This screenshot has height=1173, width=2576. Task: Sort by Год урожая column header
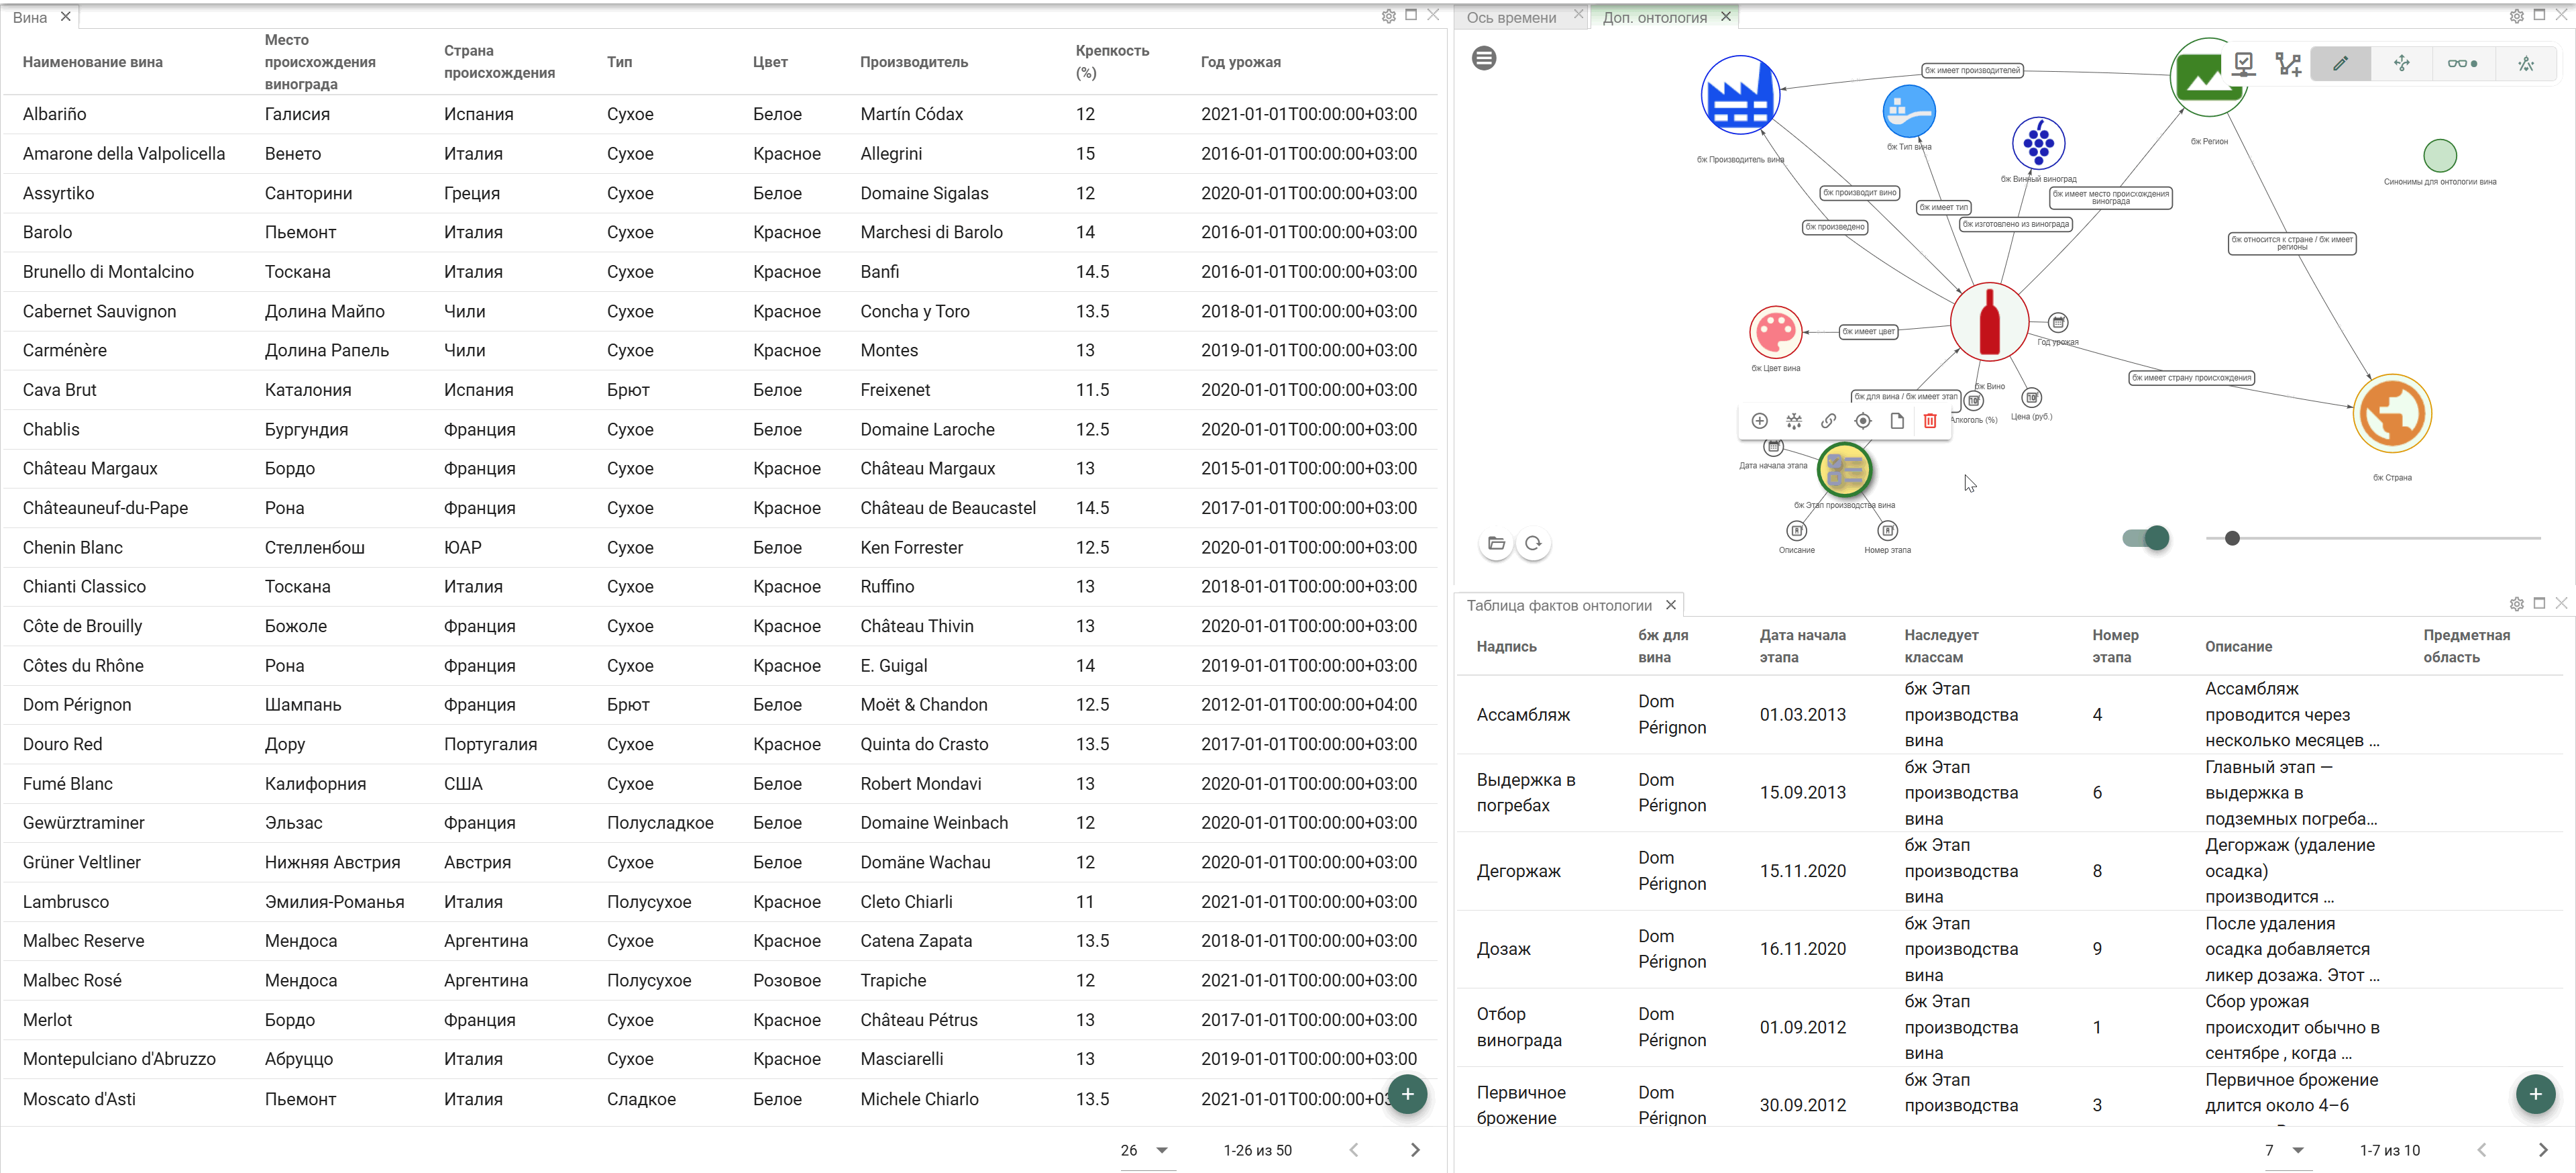pos(1240,62)
